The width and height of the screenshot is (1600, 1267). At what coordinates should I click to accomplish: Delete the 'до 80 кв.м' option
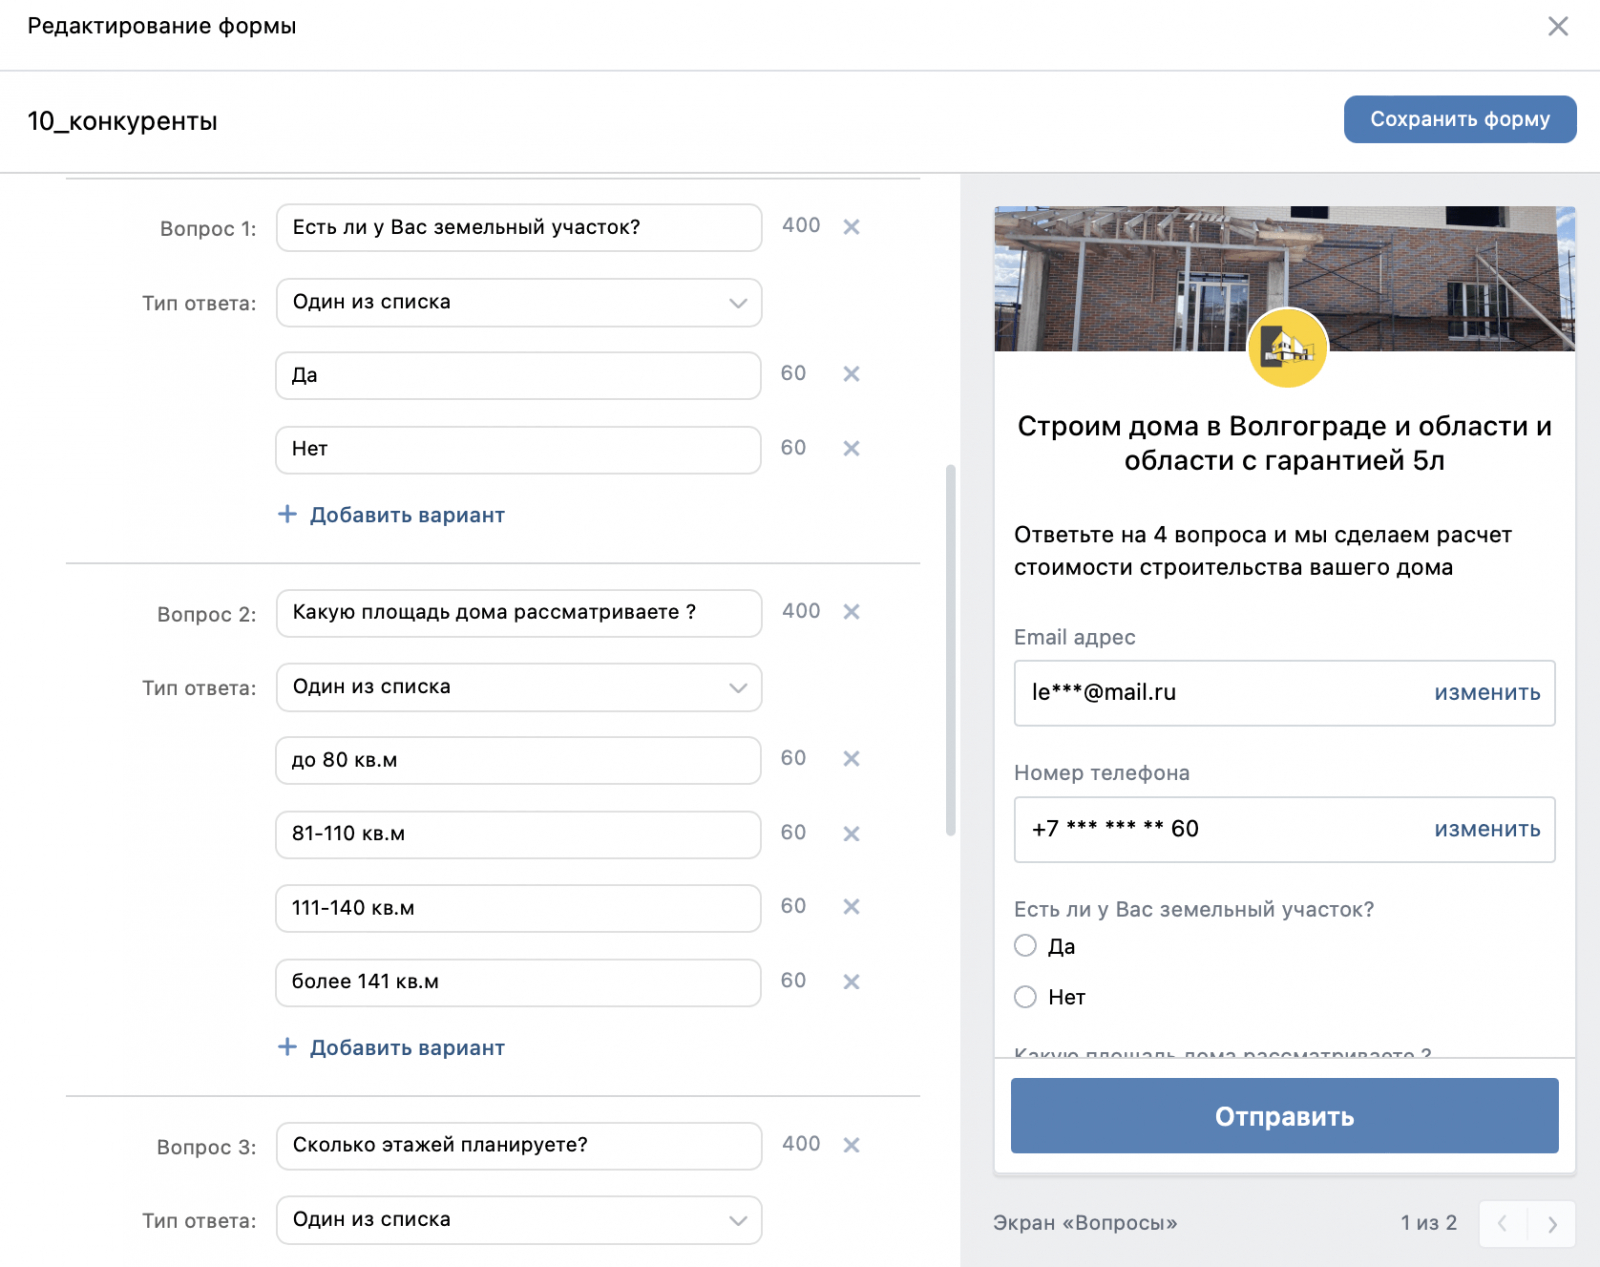(851, 759)
